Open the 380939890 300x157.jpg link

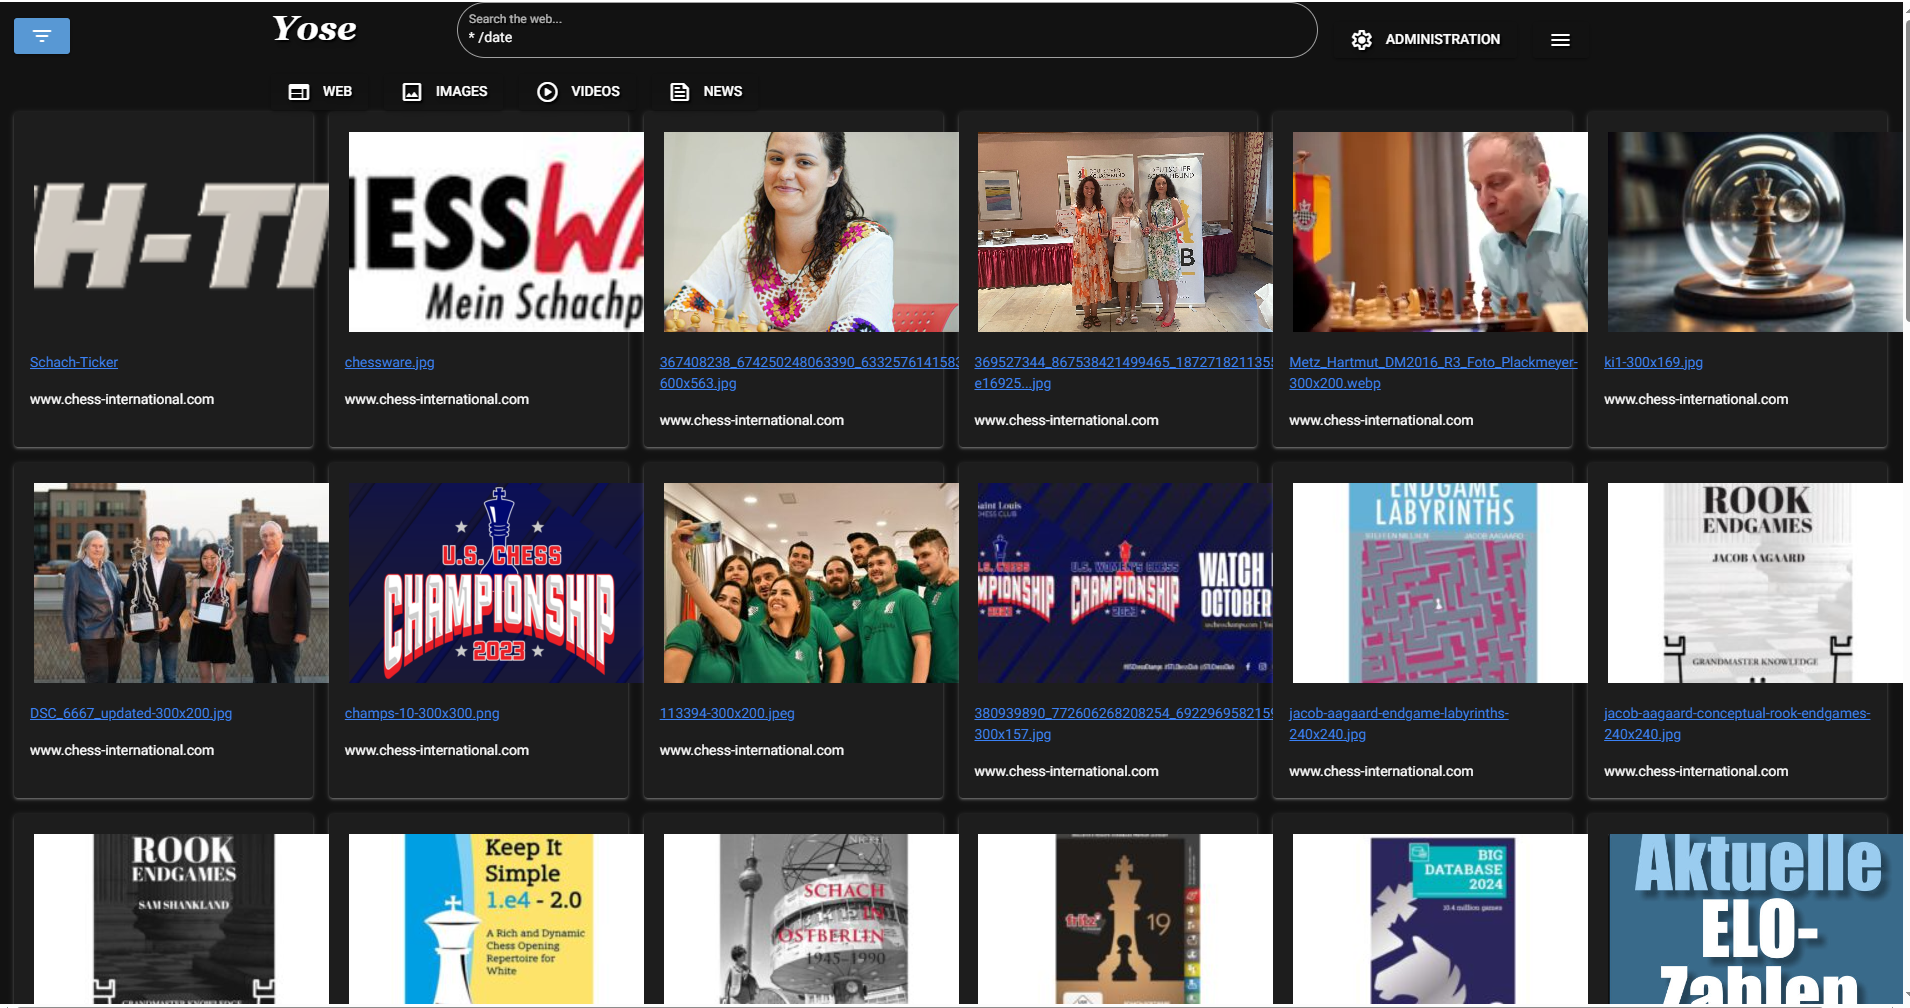coord(1123,723)
